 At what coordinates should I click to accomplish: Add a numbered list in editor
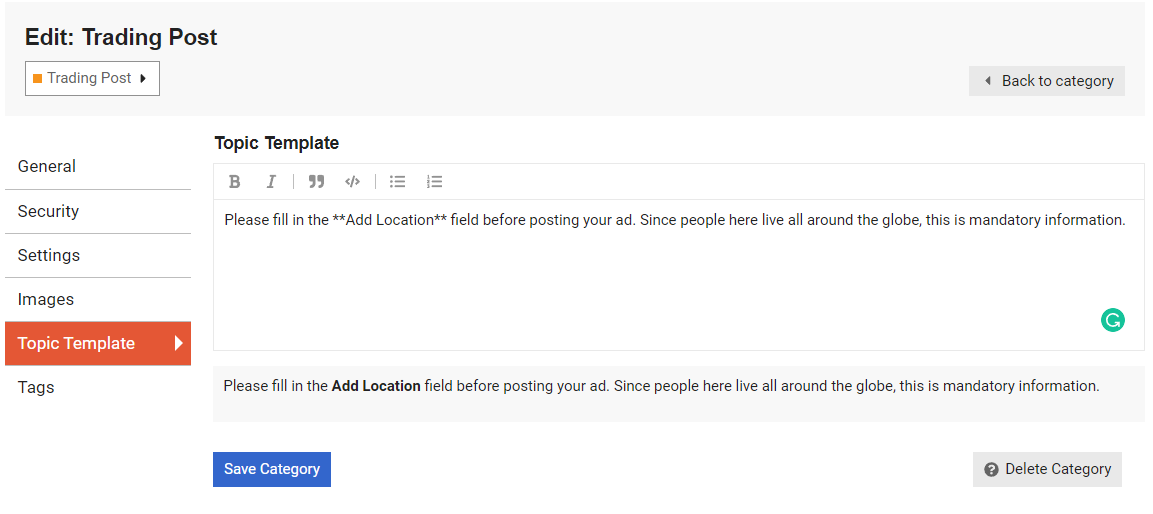click(434, 182)
